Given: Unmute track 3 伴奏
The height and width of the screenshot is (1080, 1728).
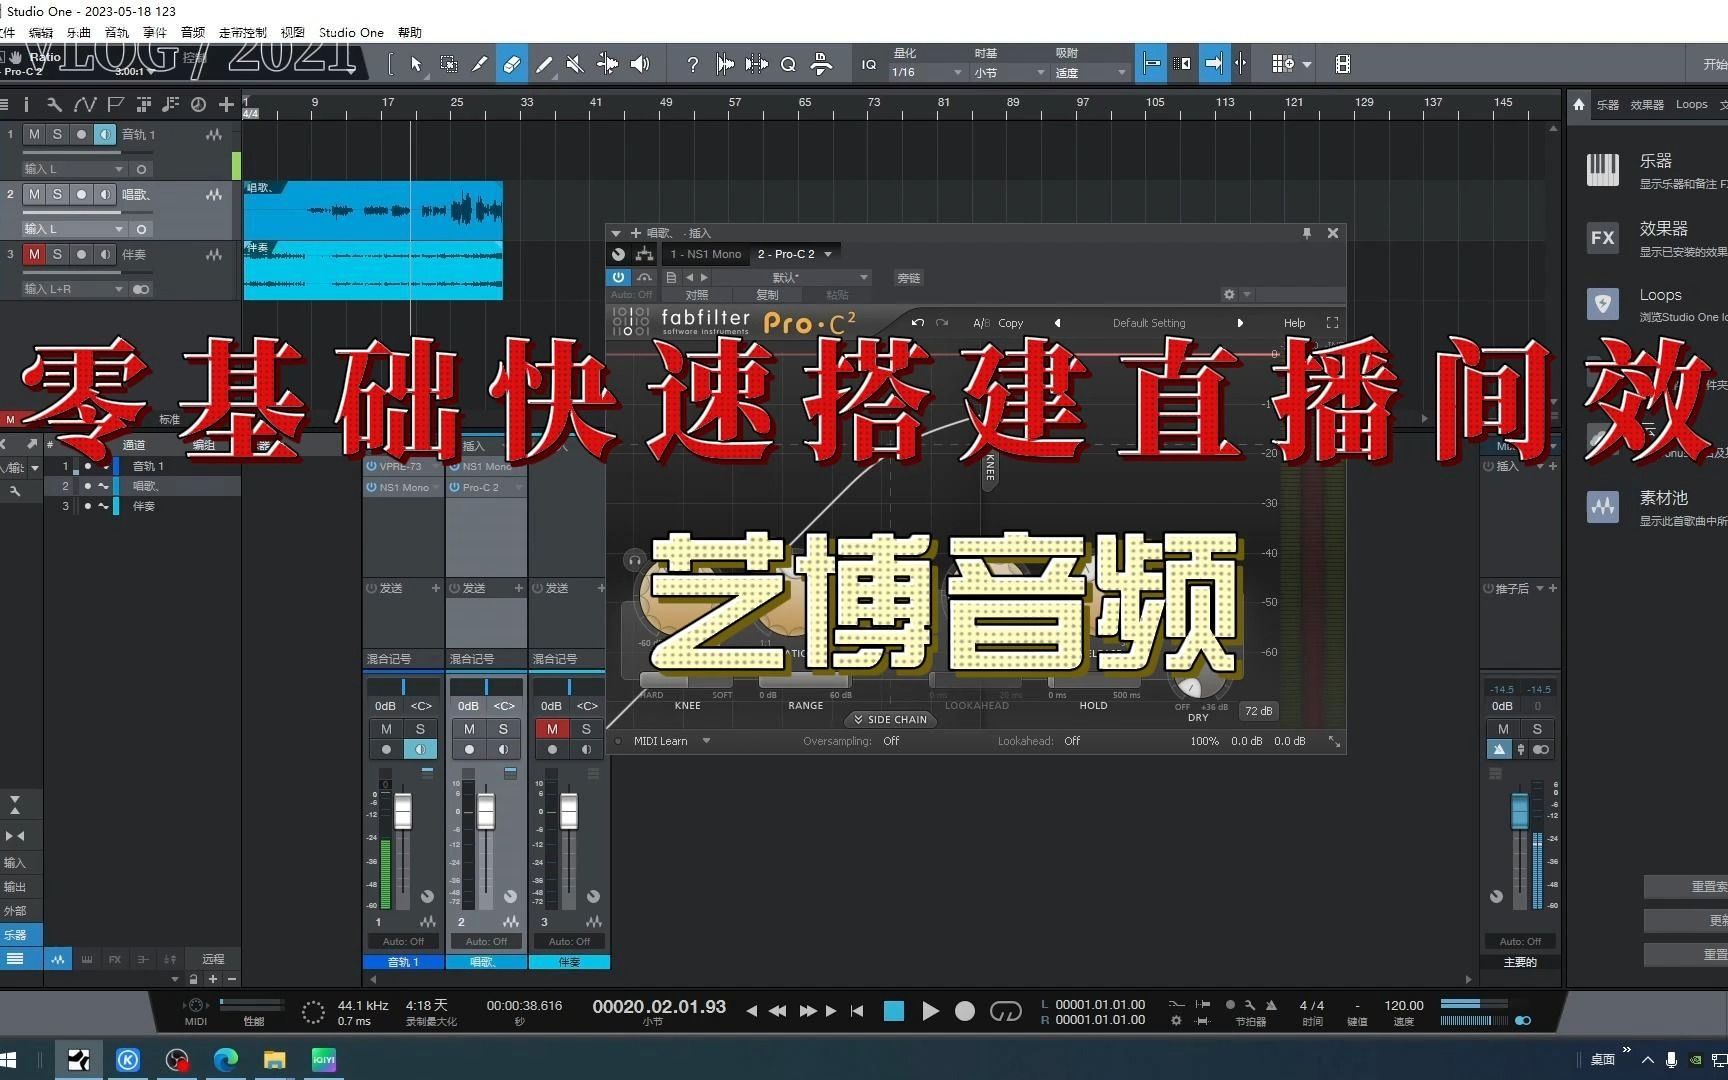Looking at the screenshot, I should (x=35, y=254).
